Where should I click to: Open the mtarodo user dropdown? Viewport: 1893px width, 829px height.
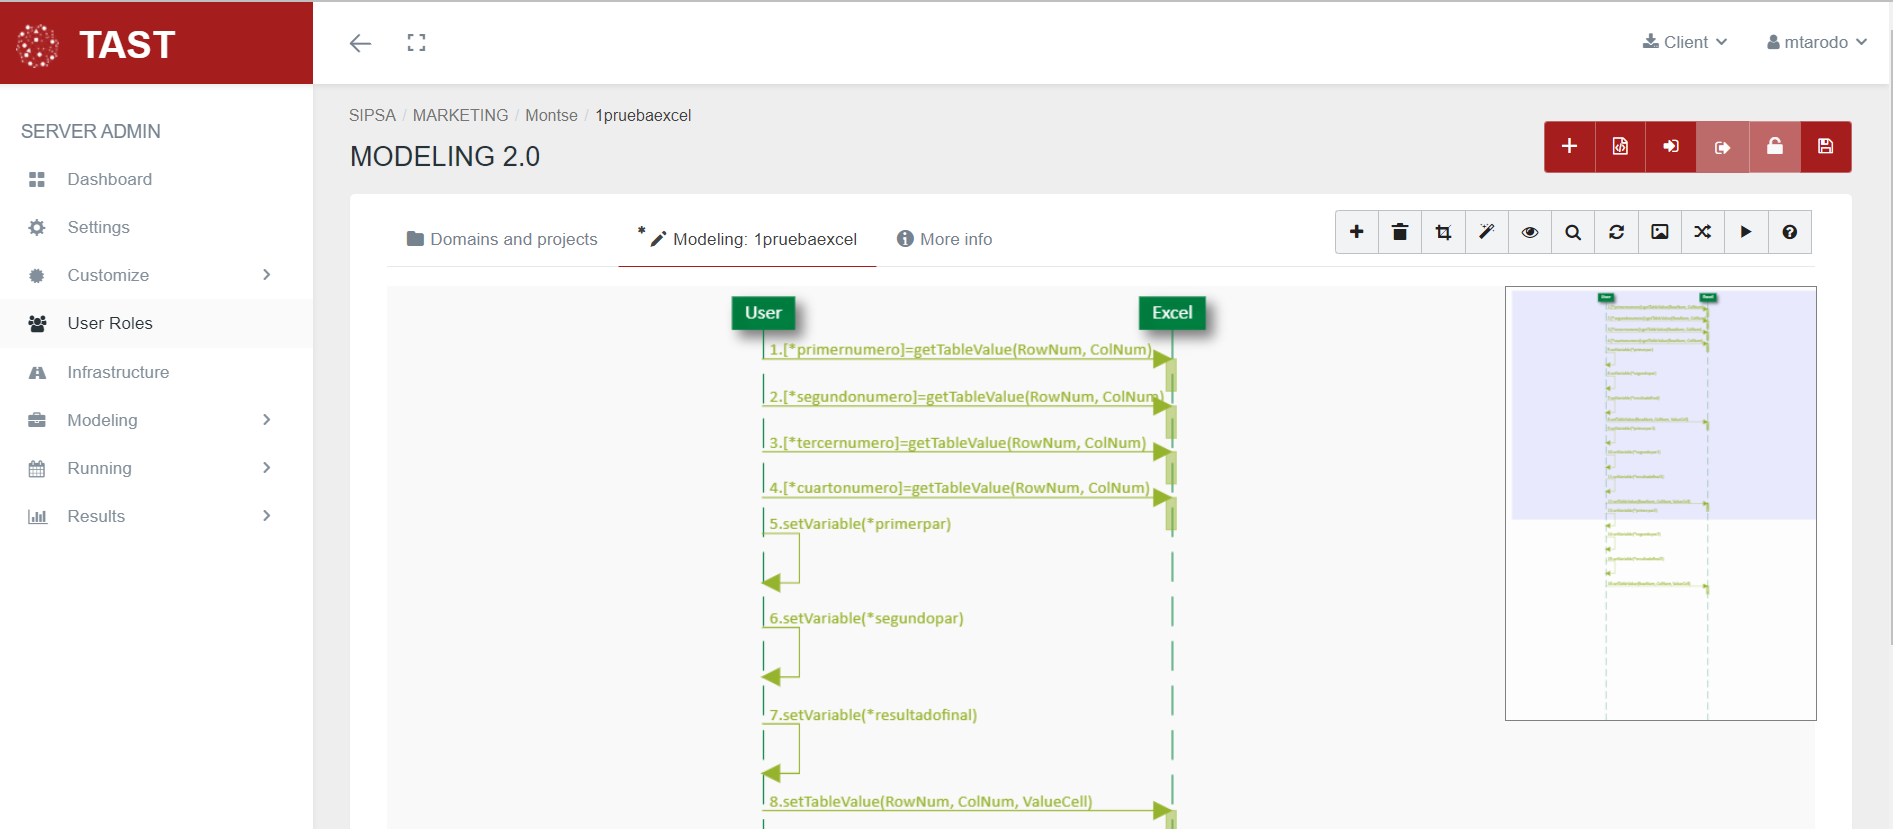pos(1816,42)
